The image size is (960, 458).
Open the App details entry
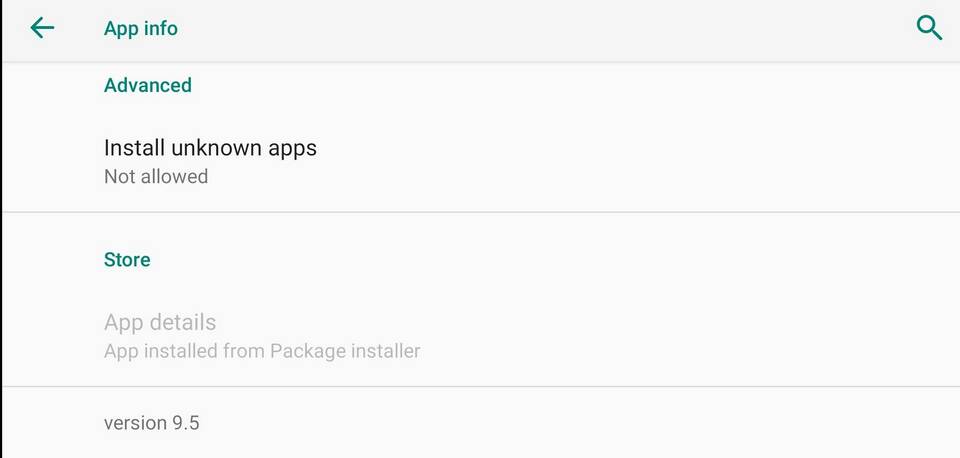(x=481, y=336)
